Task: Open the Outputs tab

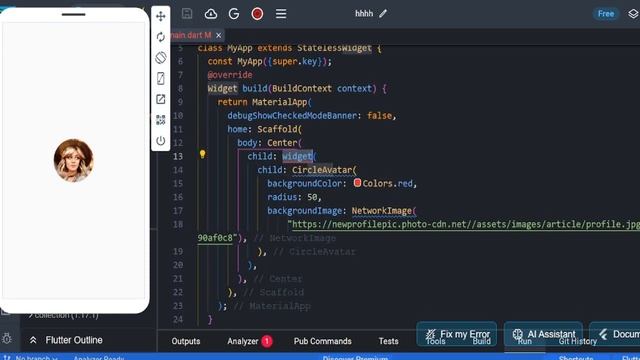Action: pyautogui.click(x=186, y=341)
